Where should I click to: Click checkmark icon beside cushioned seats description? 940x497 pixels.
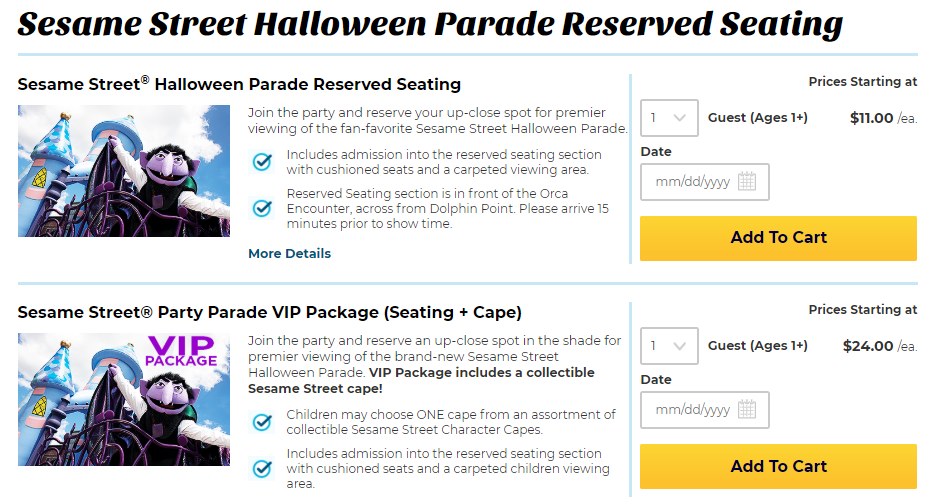pos(262,162)
